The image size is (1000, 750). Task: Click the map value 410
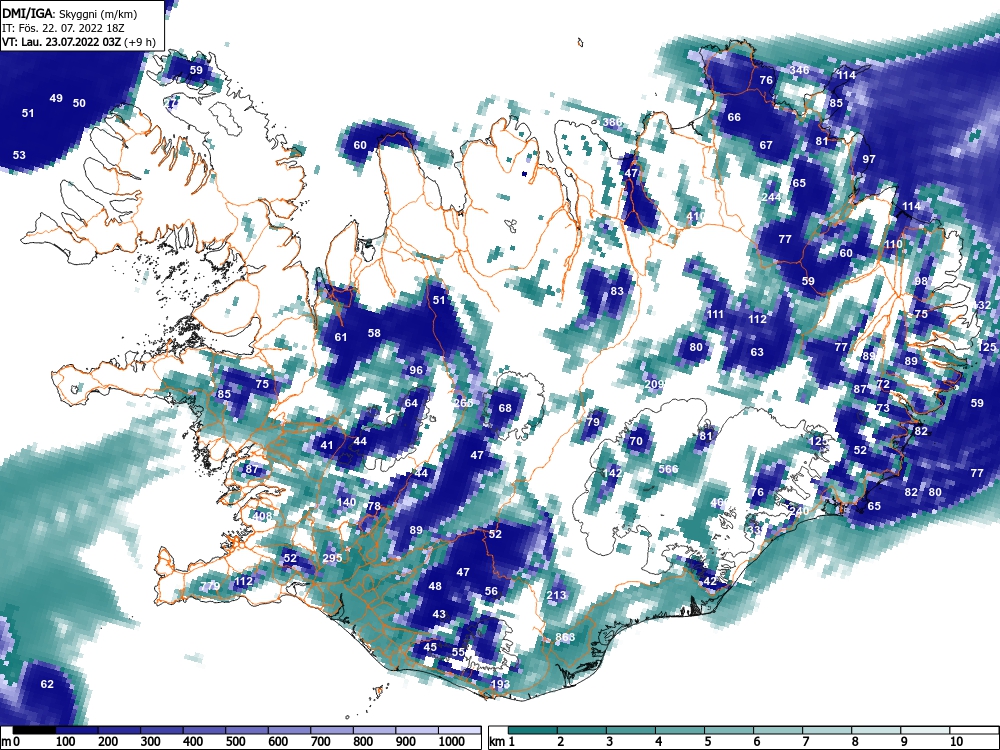click(695, 216)
